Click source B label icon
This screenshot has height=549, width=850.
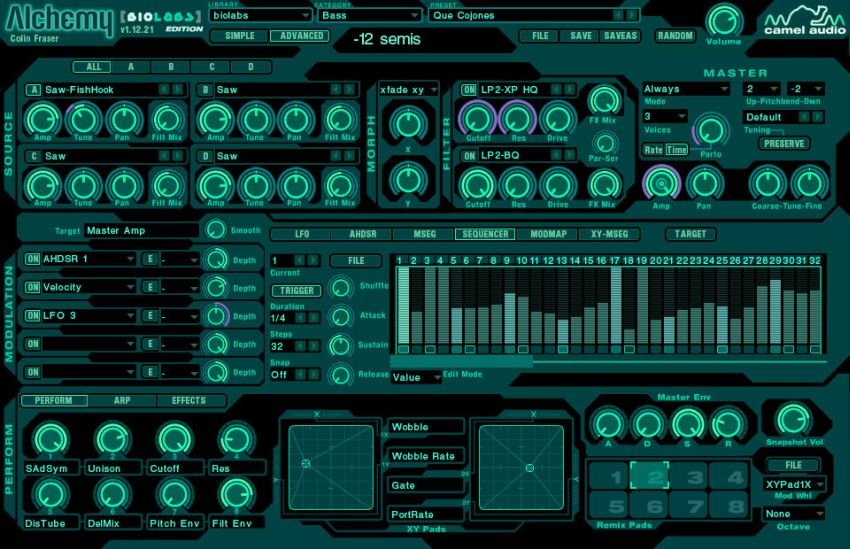tap(205, 89)
